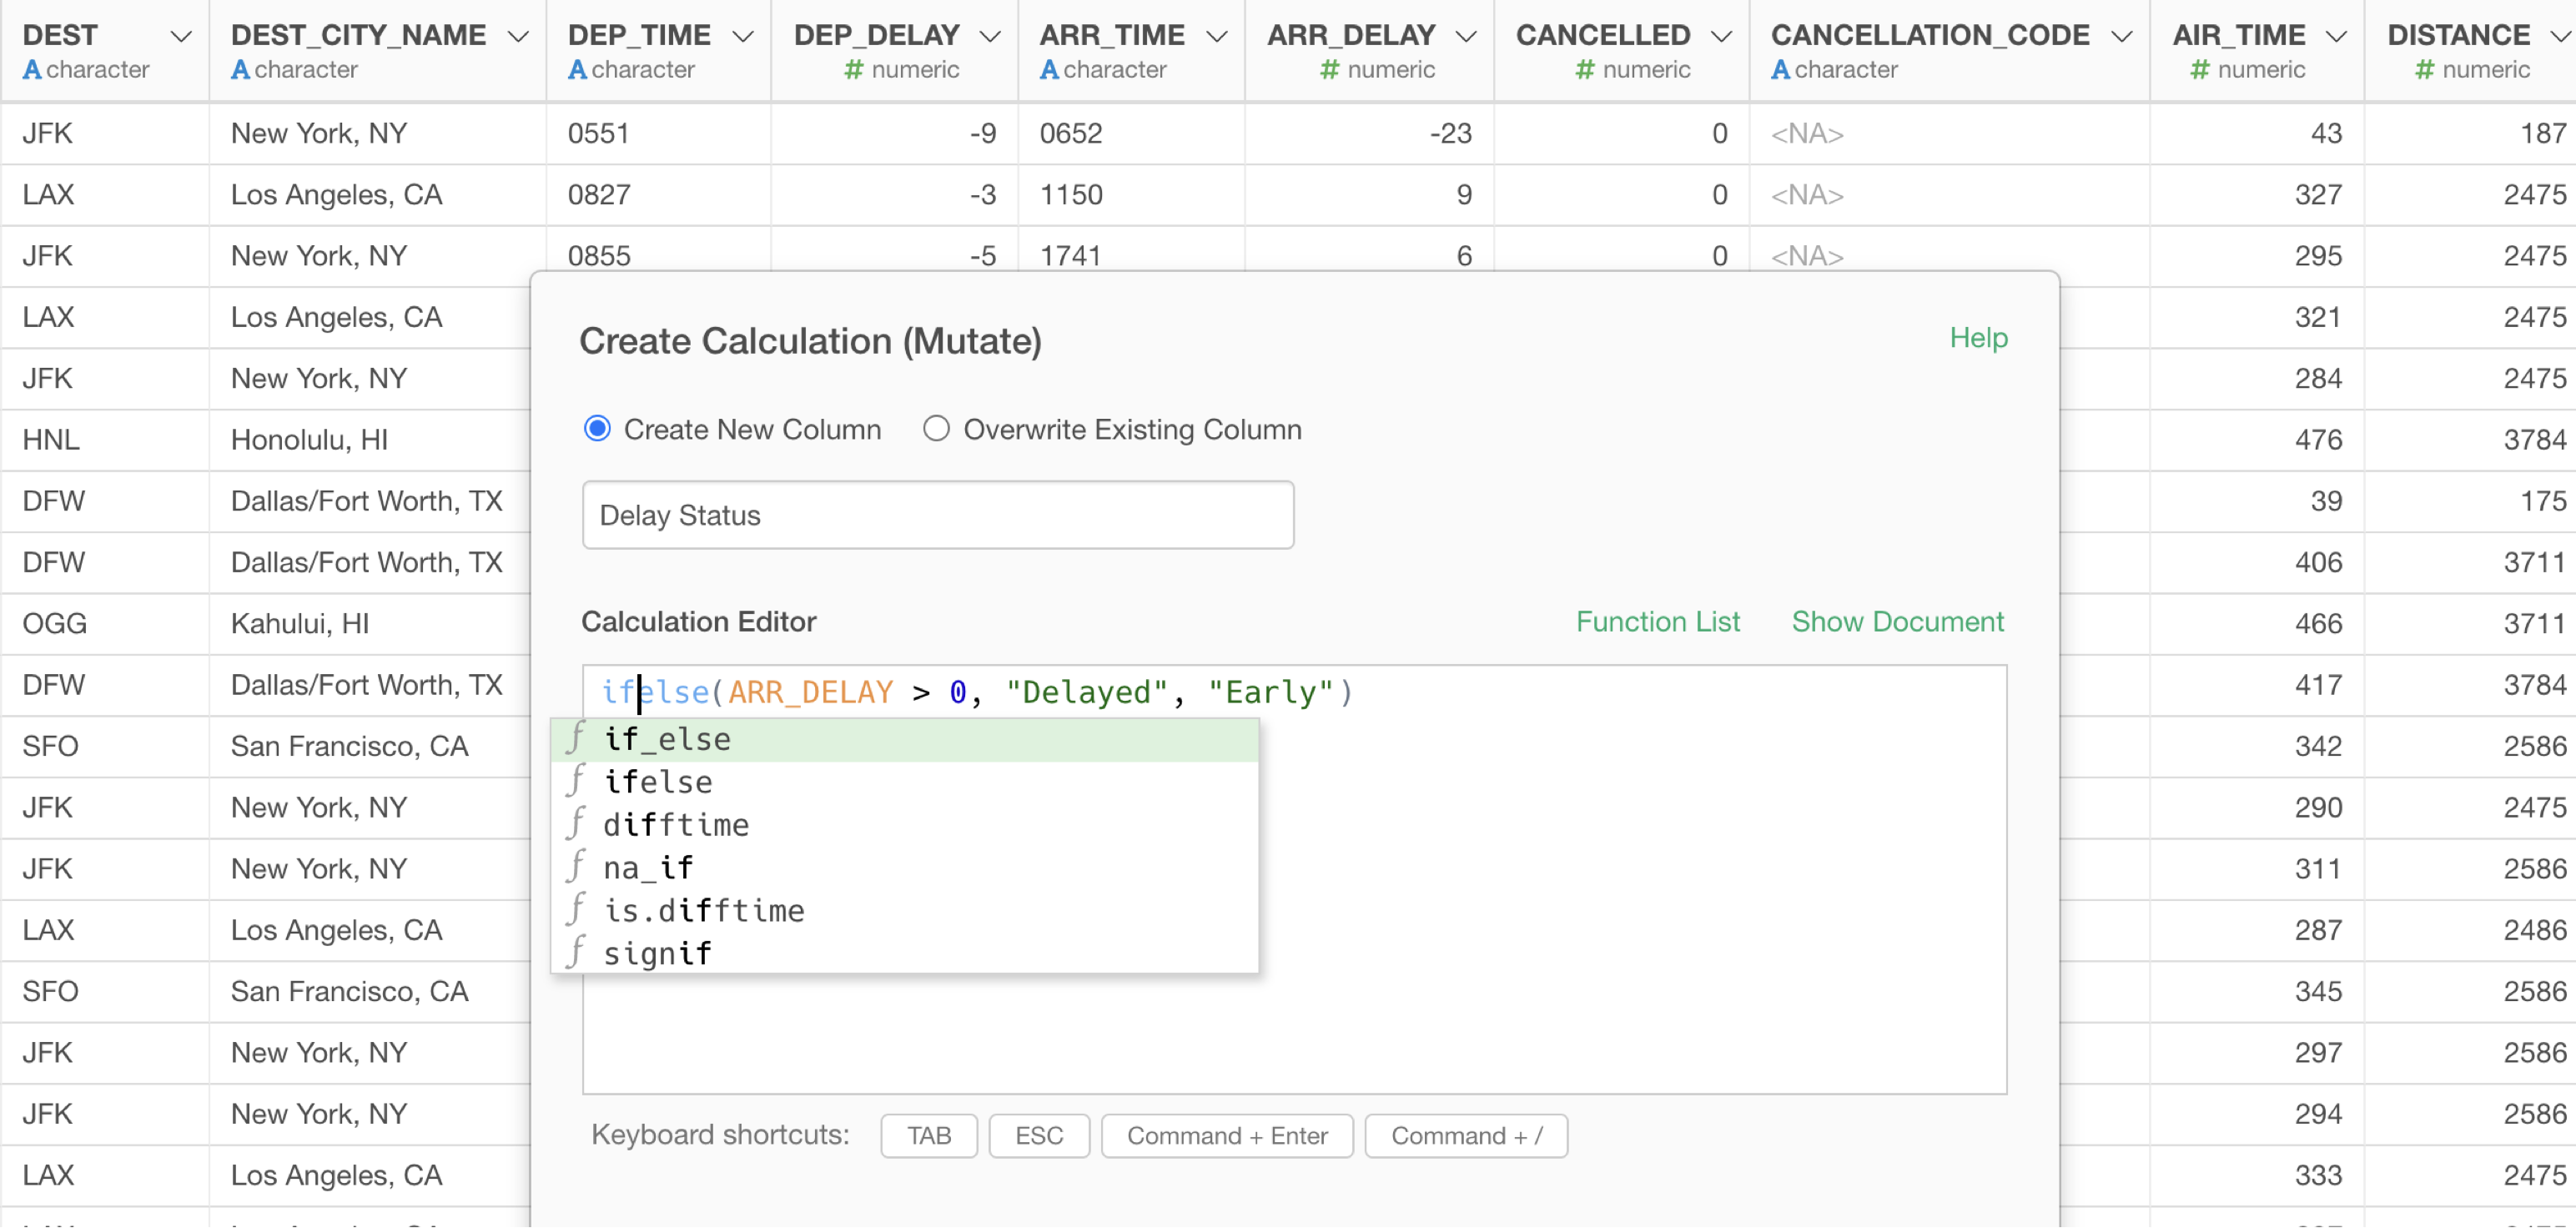Click the 0551 departure time cell
This screenshot has height=1228, width=2576.
pos(658,134)
